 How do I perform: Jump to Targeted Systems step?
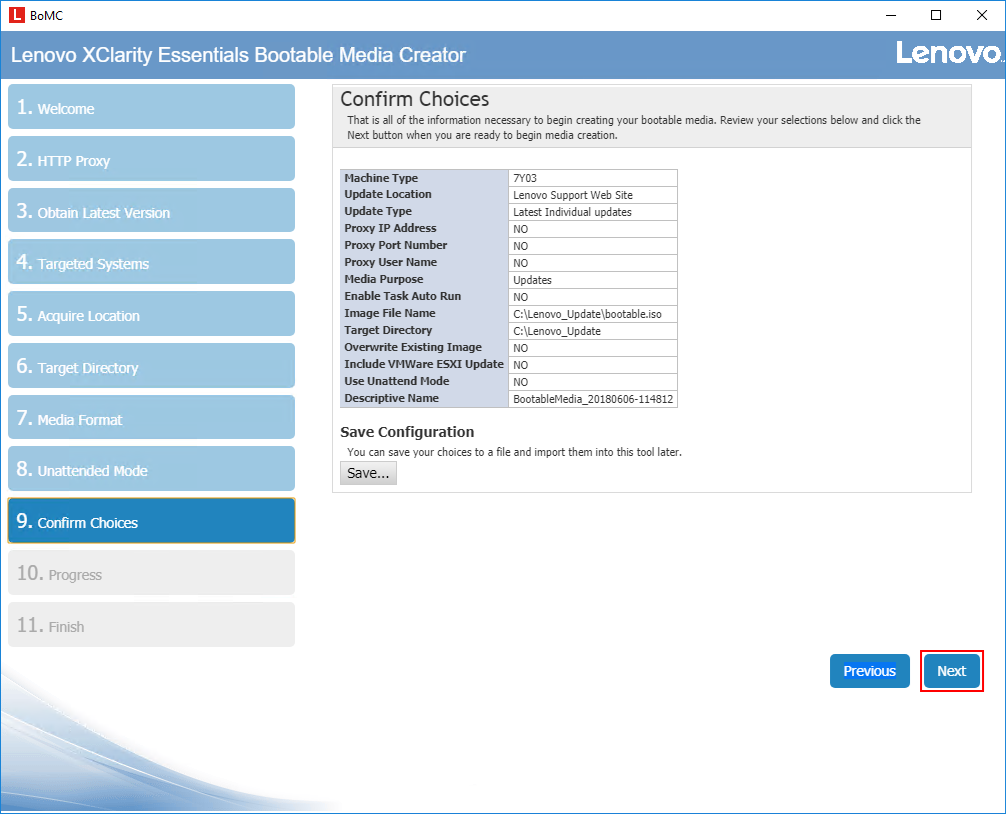pyautogui.click(x=151, y=262)
